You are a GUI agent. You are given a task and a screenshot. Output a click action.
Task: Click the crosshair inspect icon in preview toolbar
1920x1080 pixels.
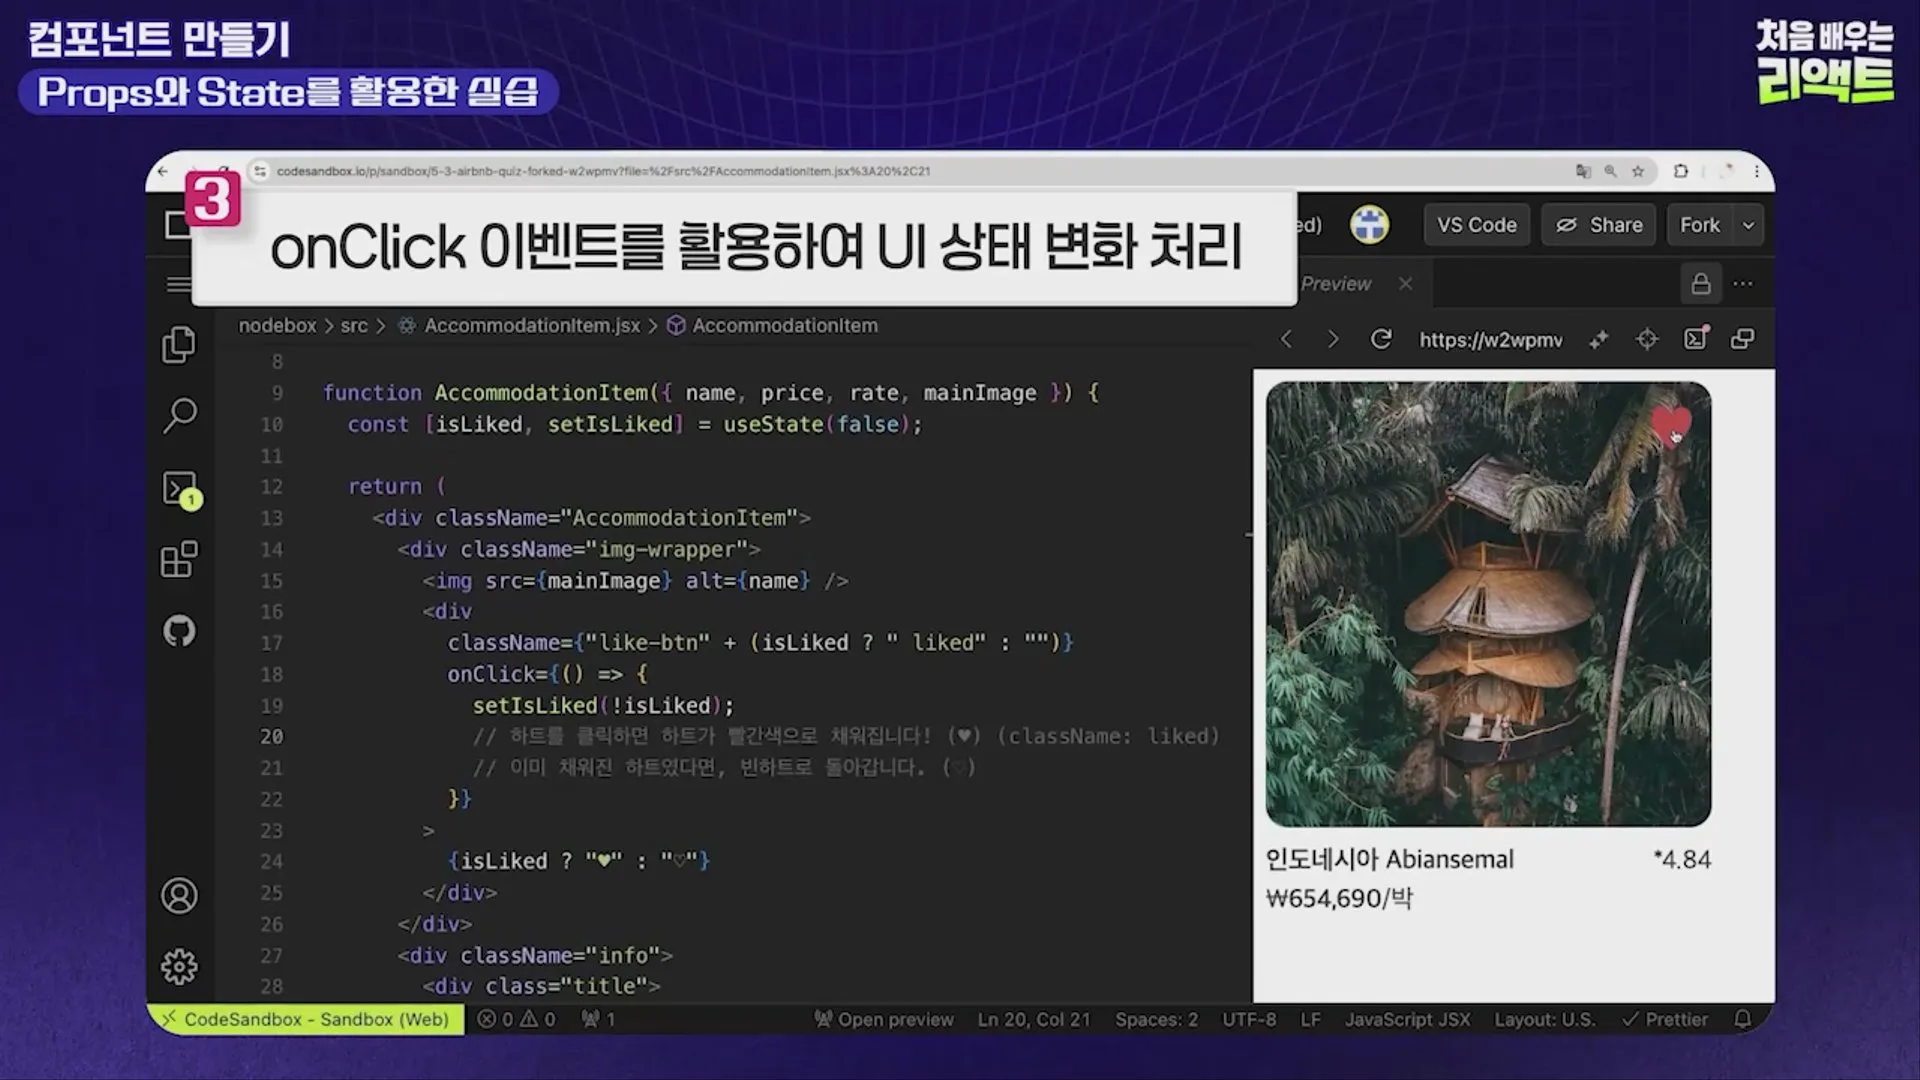coord(1647,340)
